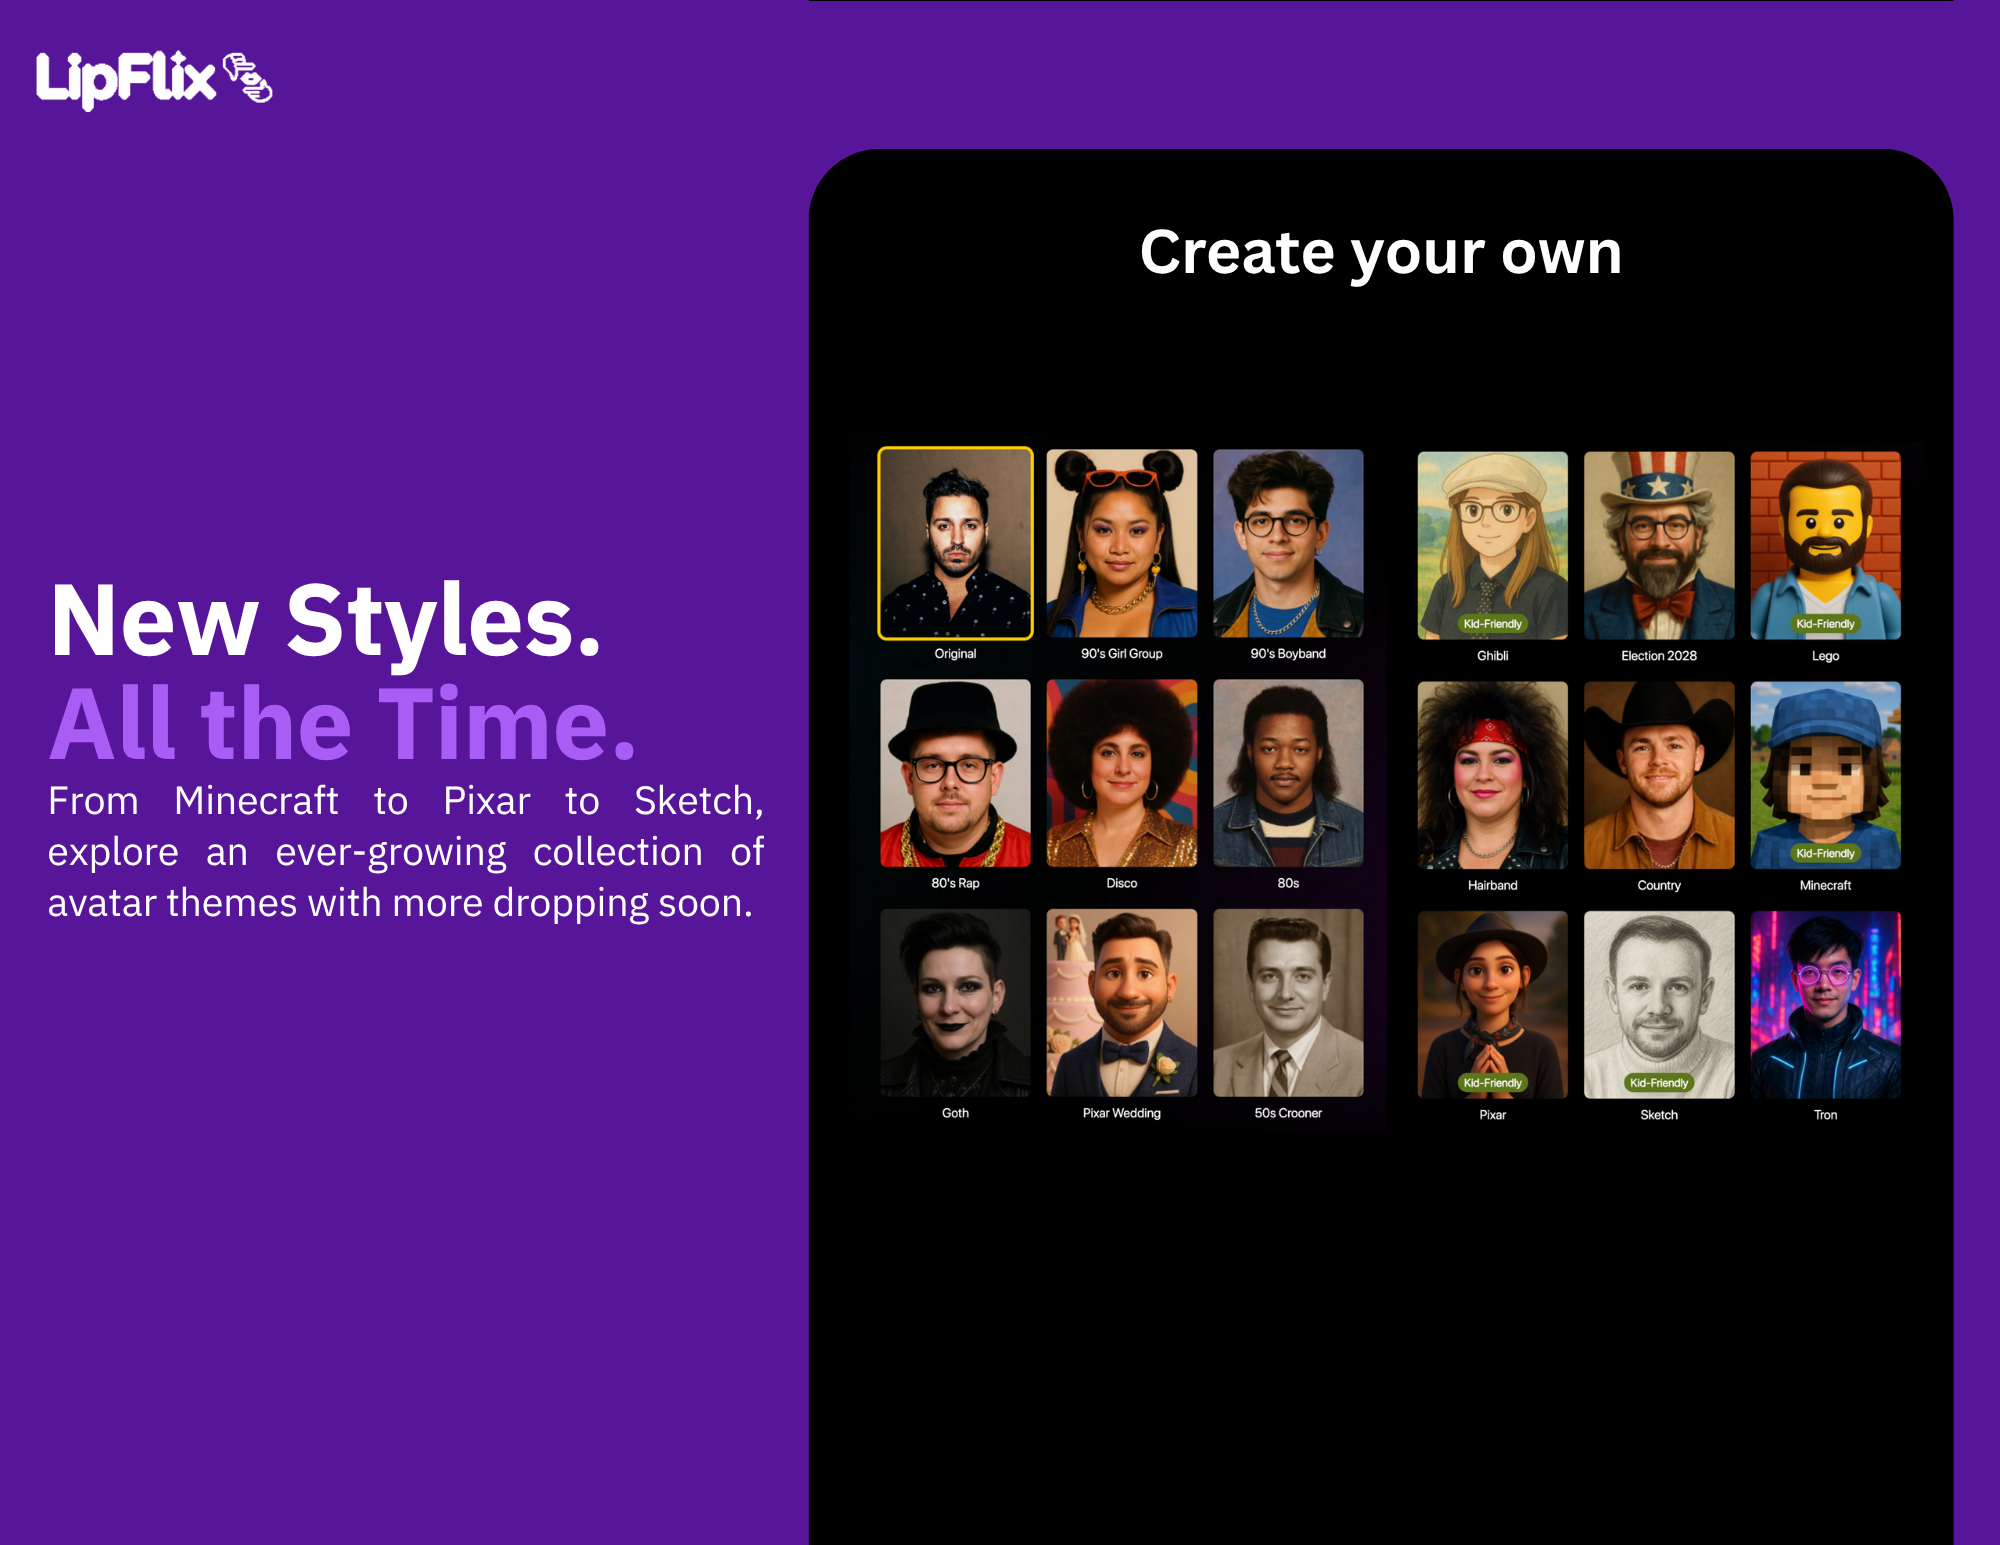Image resolution: width=2000 pixels, height=1545 pixels.
Task: Click the LipFlix logo
Action: tap(154, 79)
